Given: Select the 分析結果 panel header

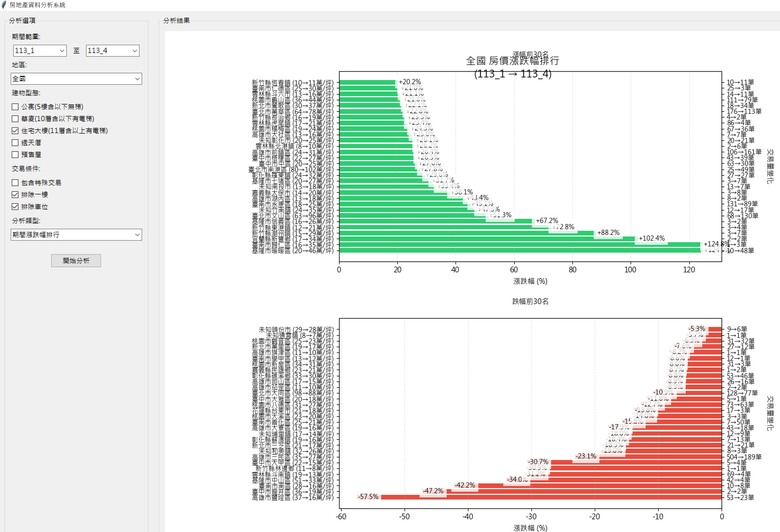Looking at the screenshot, I should point(177,20).
